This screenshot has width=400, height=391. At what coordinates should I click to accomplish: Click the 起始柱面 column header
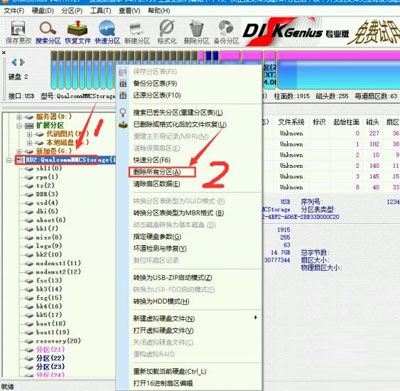click(346, 122)
